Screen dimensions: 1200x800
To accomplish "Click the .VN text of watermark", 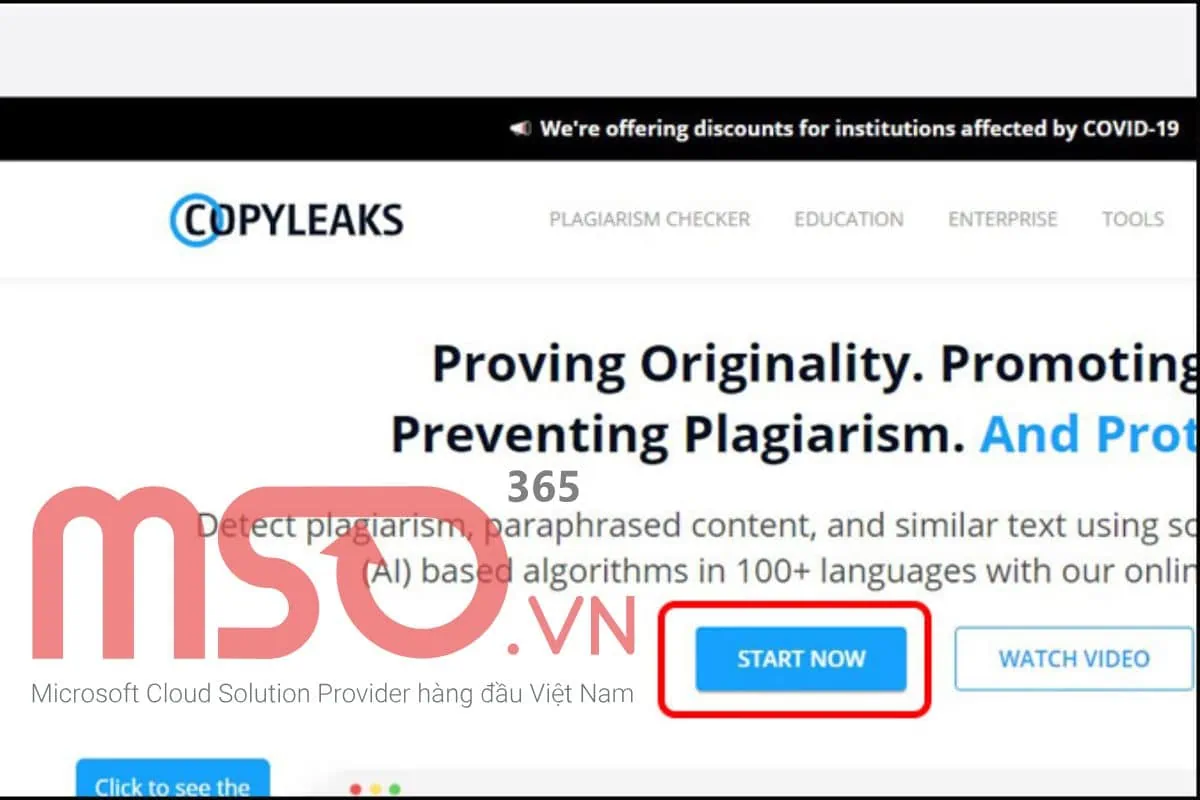I will [572, 626].
